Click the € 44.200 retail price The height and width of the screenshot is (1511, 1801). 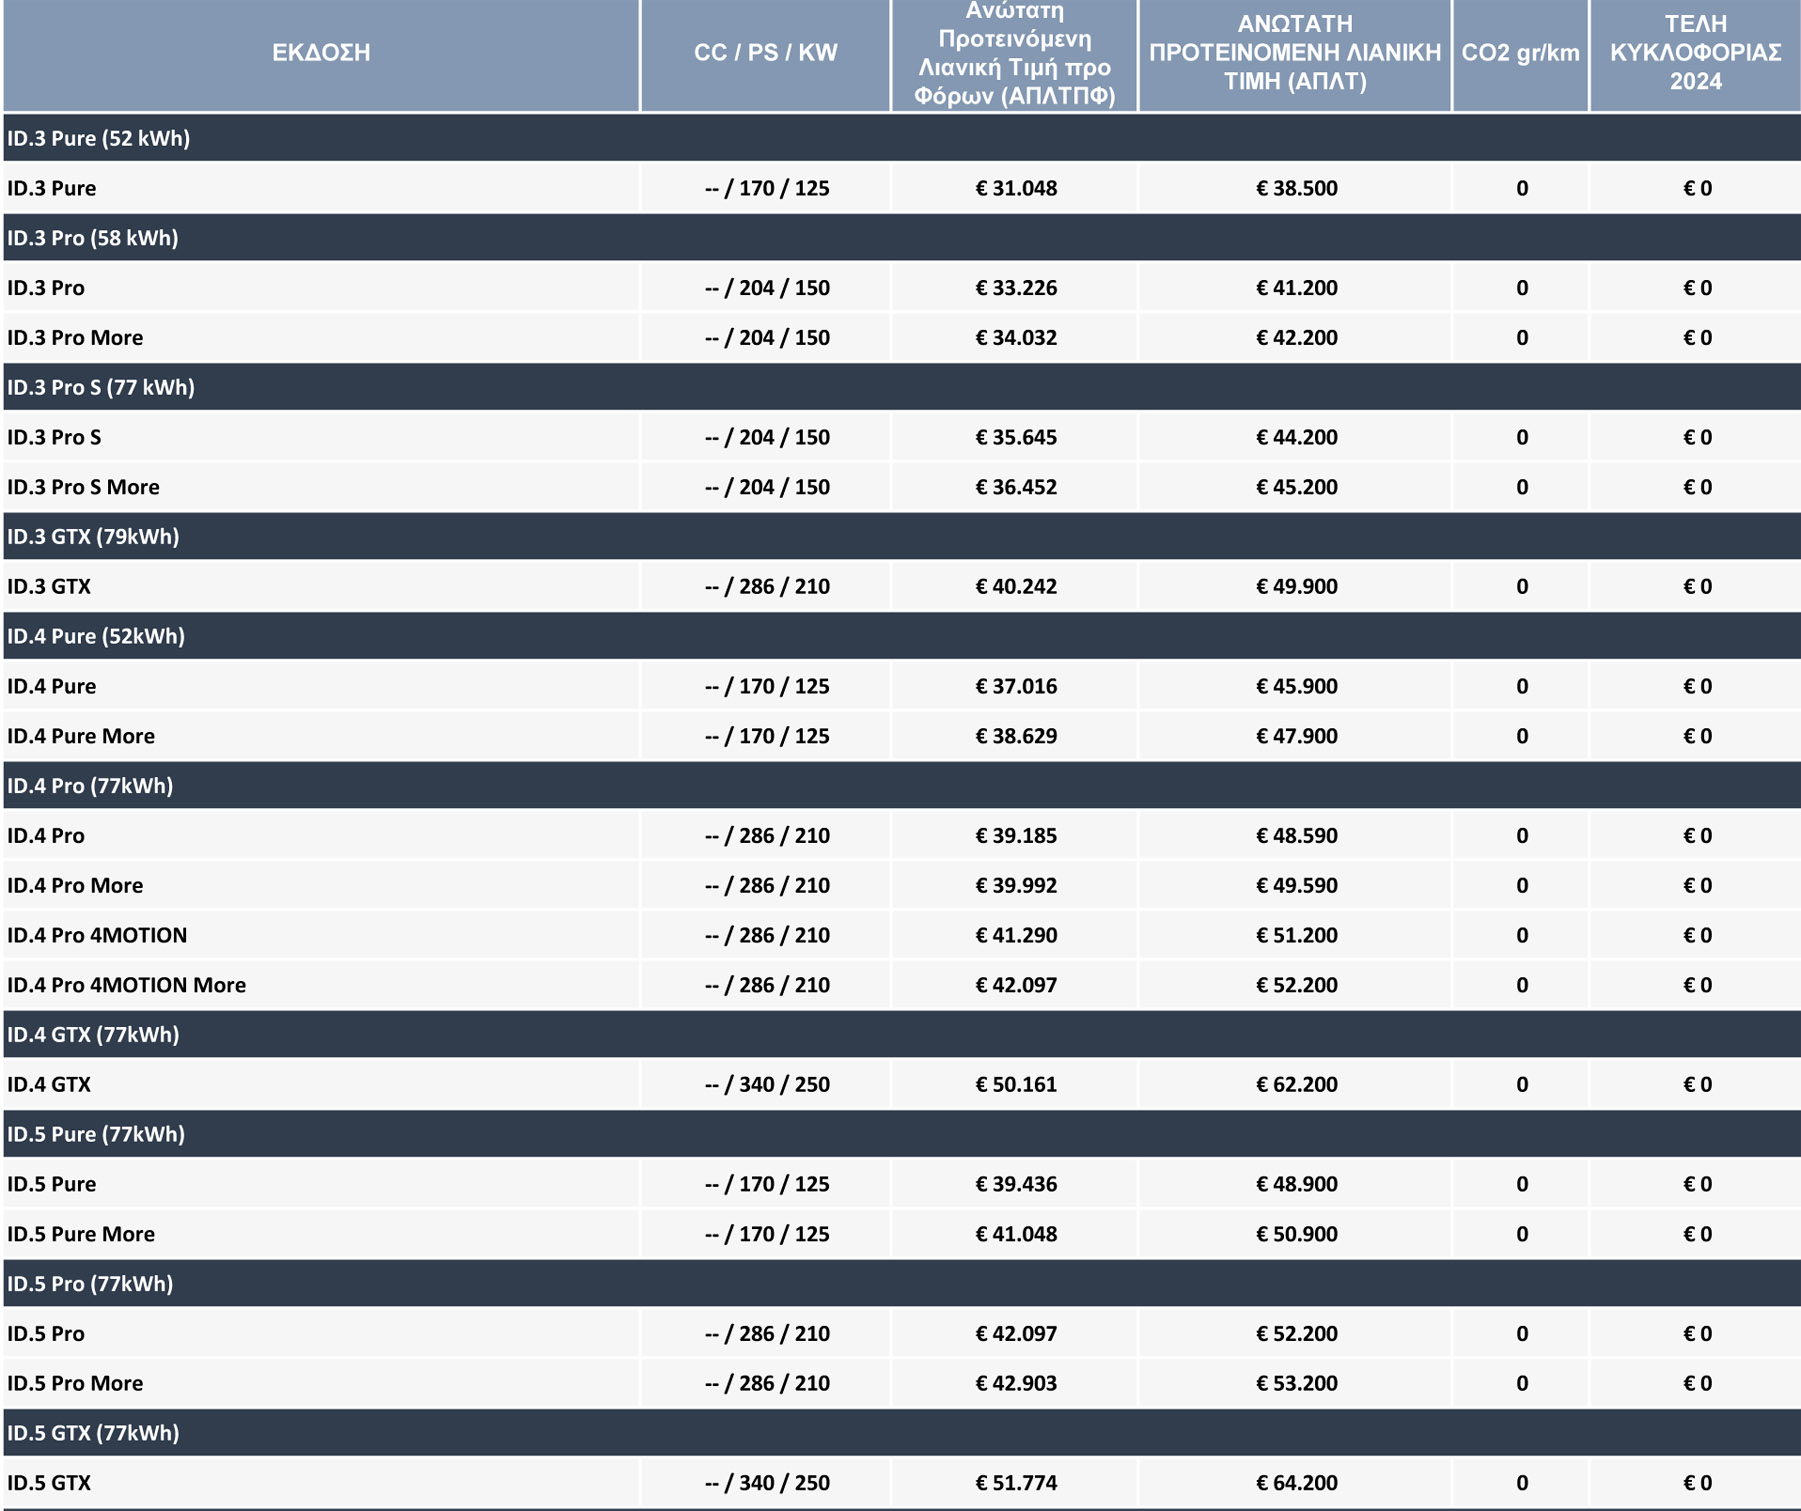click(x=1296, y=437)
